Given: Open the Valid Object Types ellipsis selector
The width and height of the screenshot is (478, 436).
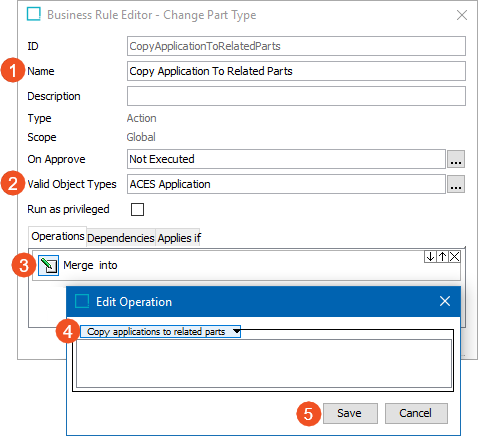Looking at the screenshot, I should click(x=456, y=184).
